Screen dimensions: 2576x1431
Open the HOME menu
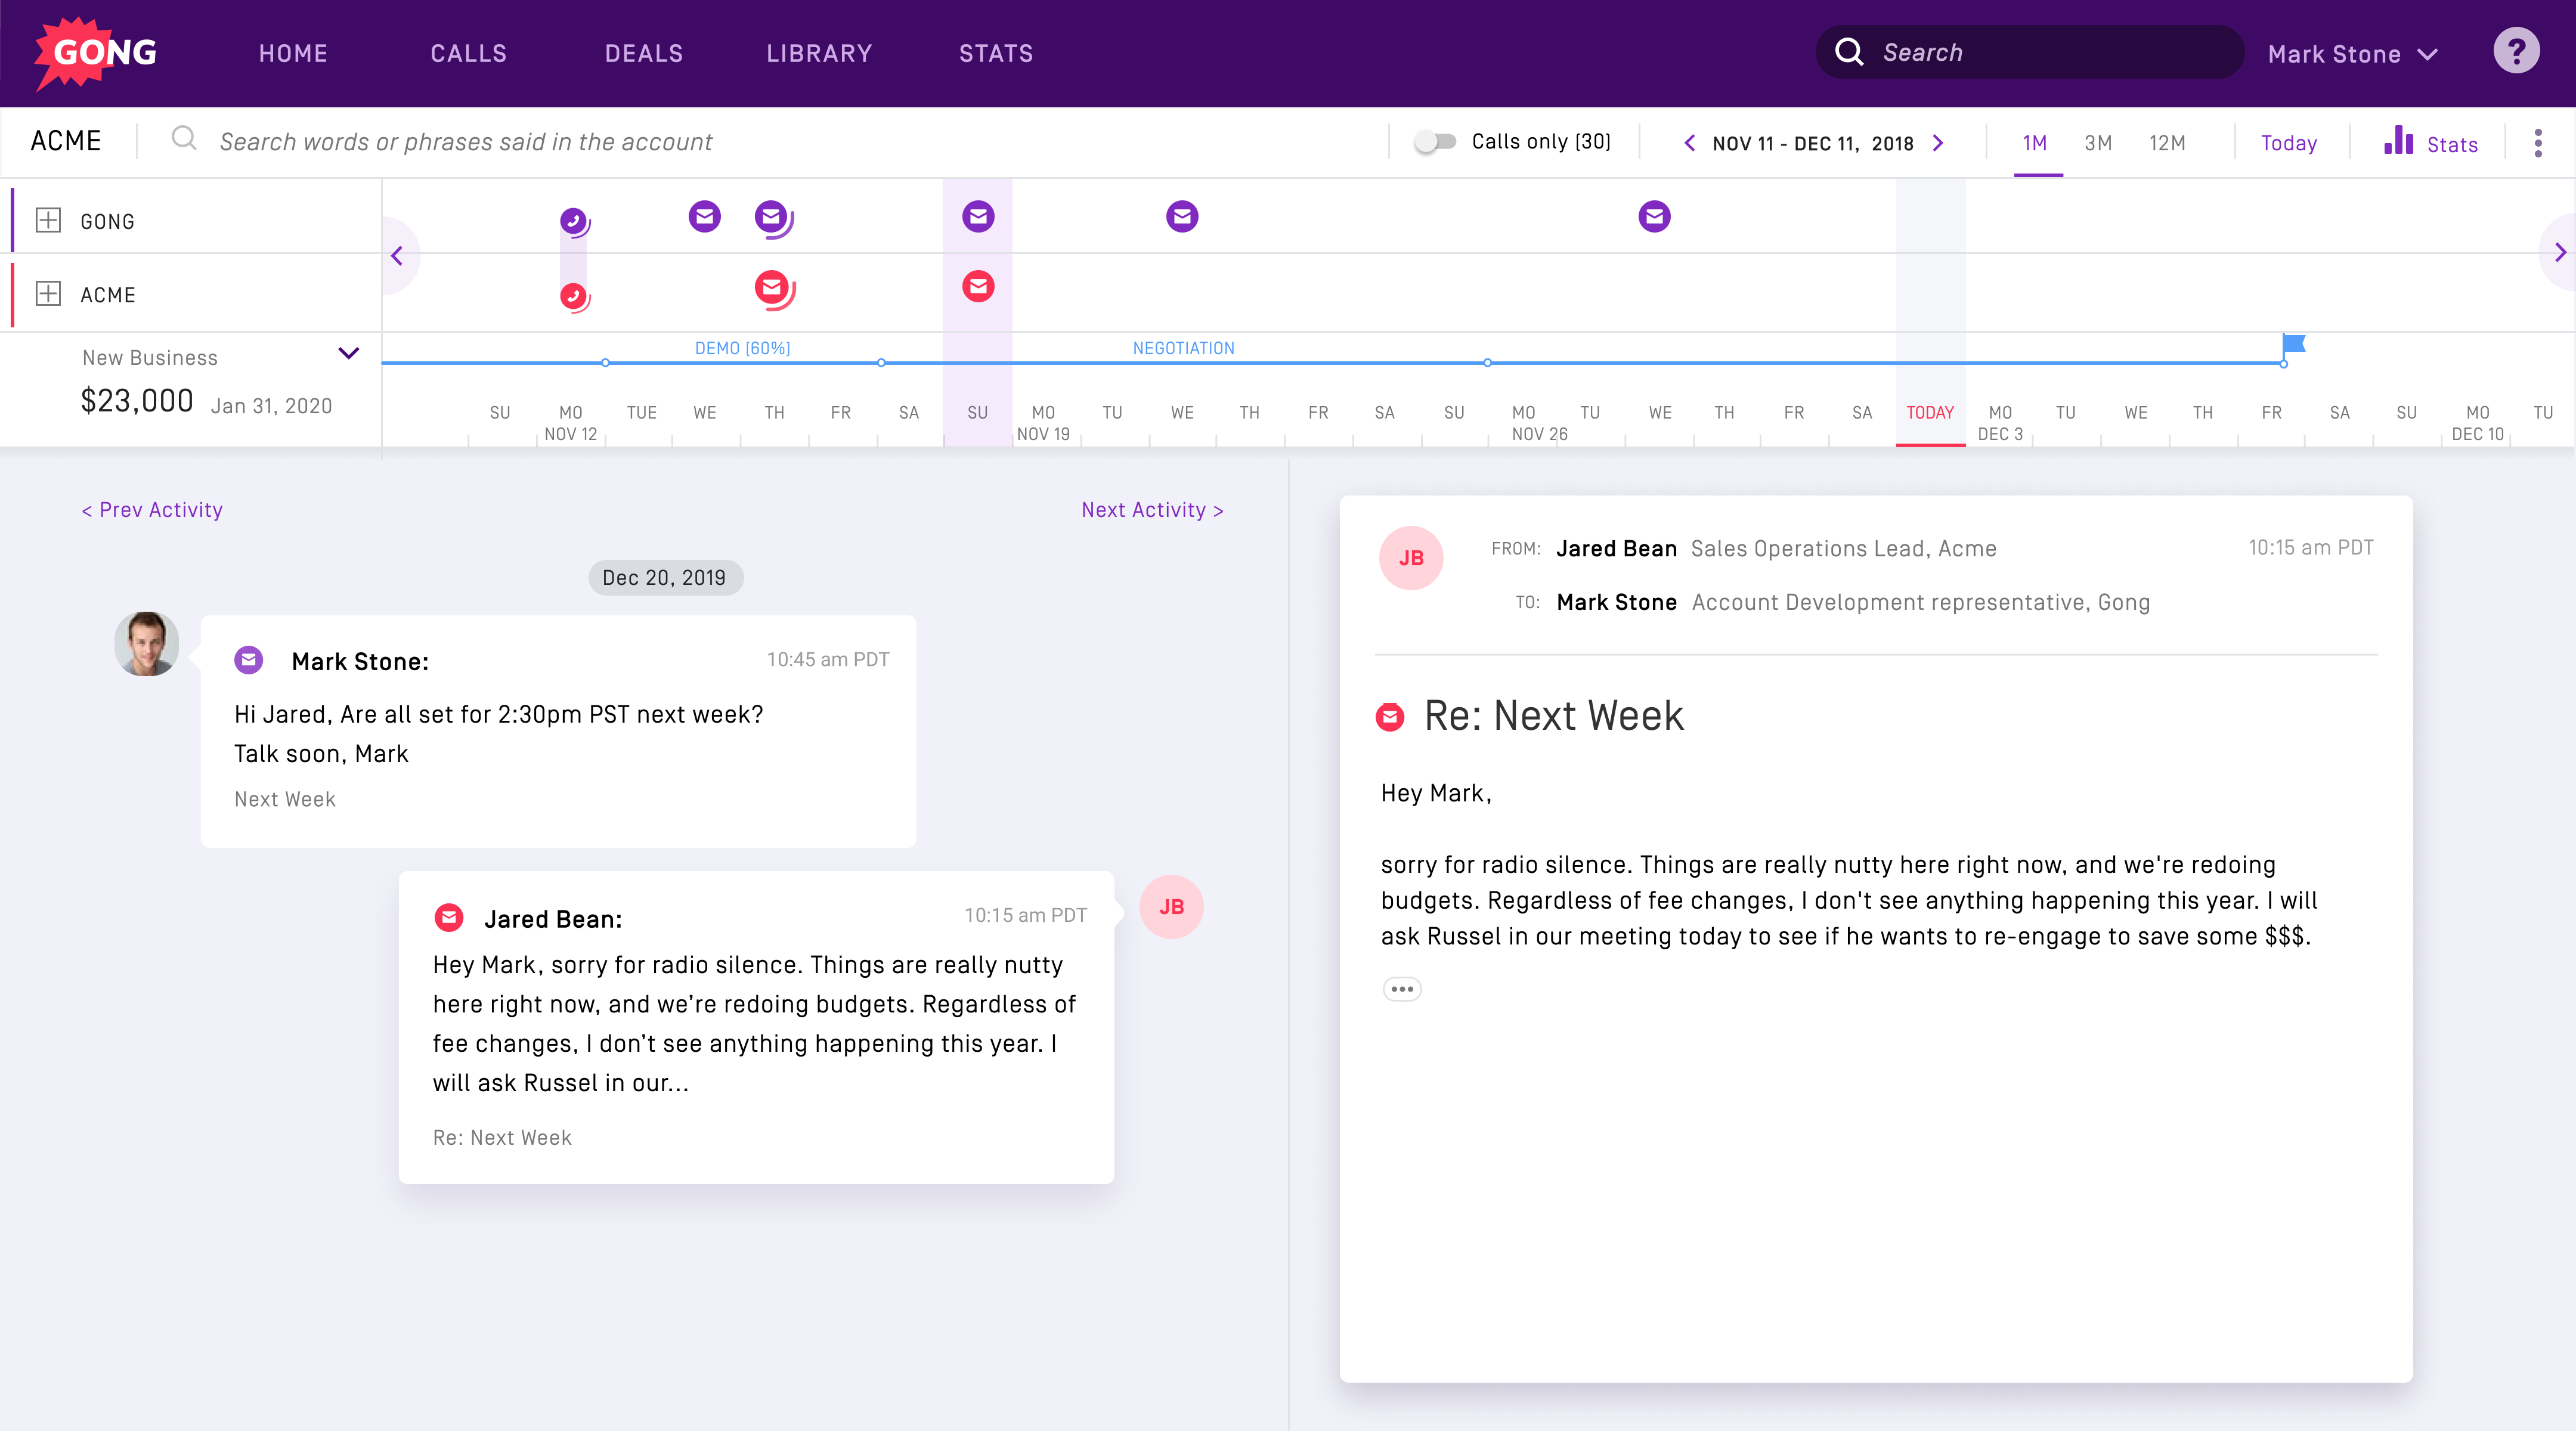pyautogui.click(x=293, y=54)
